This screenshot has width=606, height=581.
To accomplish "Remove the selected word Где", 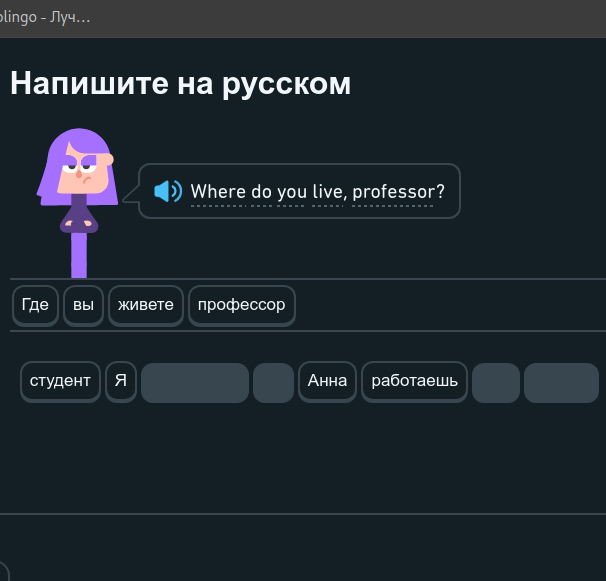I will tap(35, 305).
